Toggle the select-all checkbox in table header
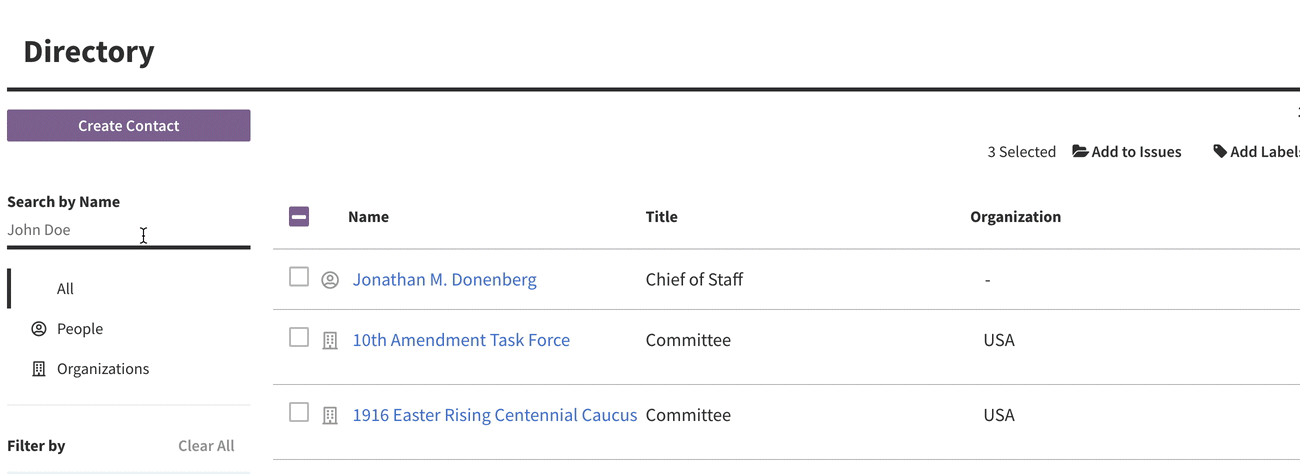Screen dimensions: 1300x474 coord(299,216)
